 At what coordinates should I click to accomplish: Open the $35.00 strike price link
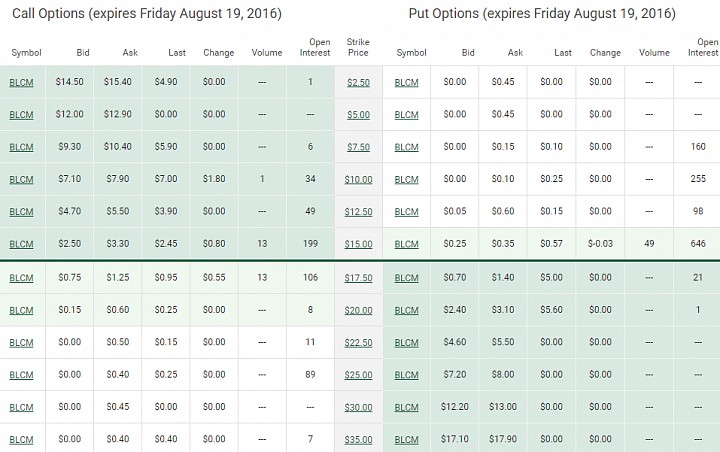point(358,440)
